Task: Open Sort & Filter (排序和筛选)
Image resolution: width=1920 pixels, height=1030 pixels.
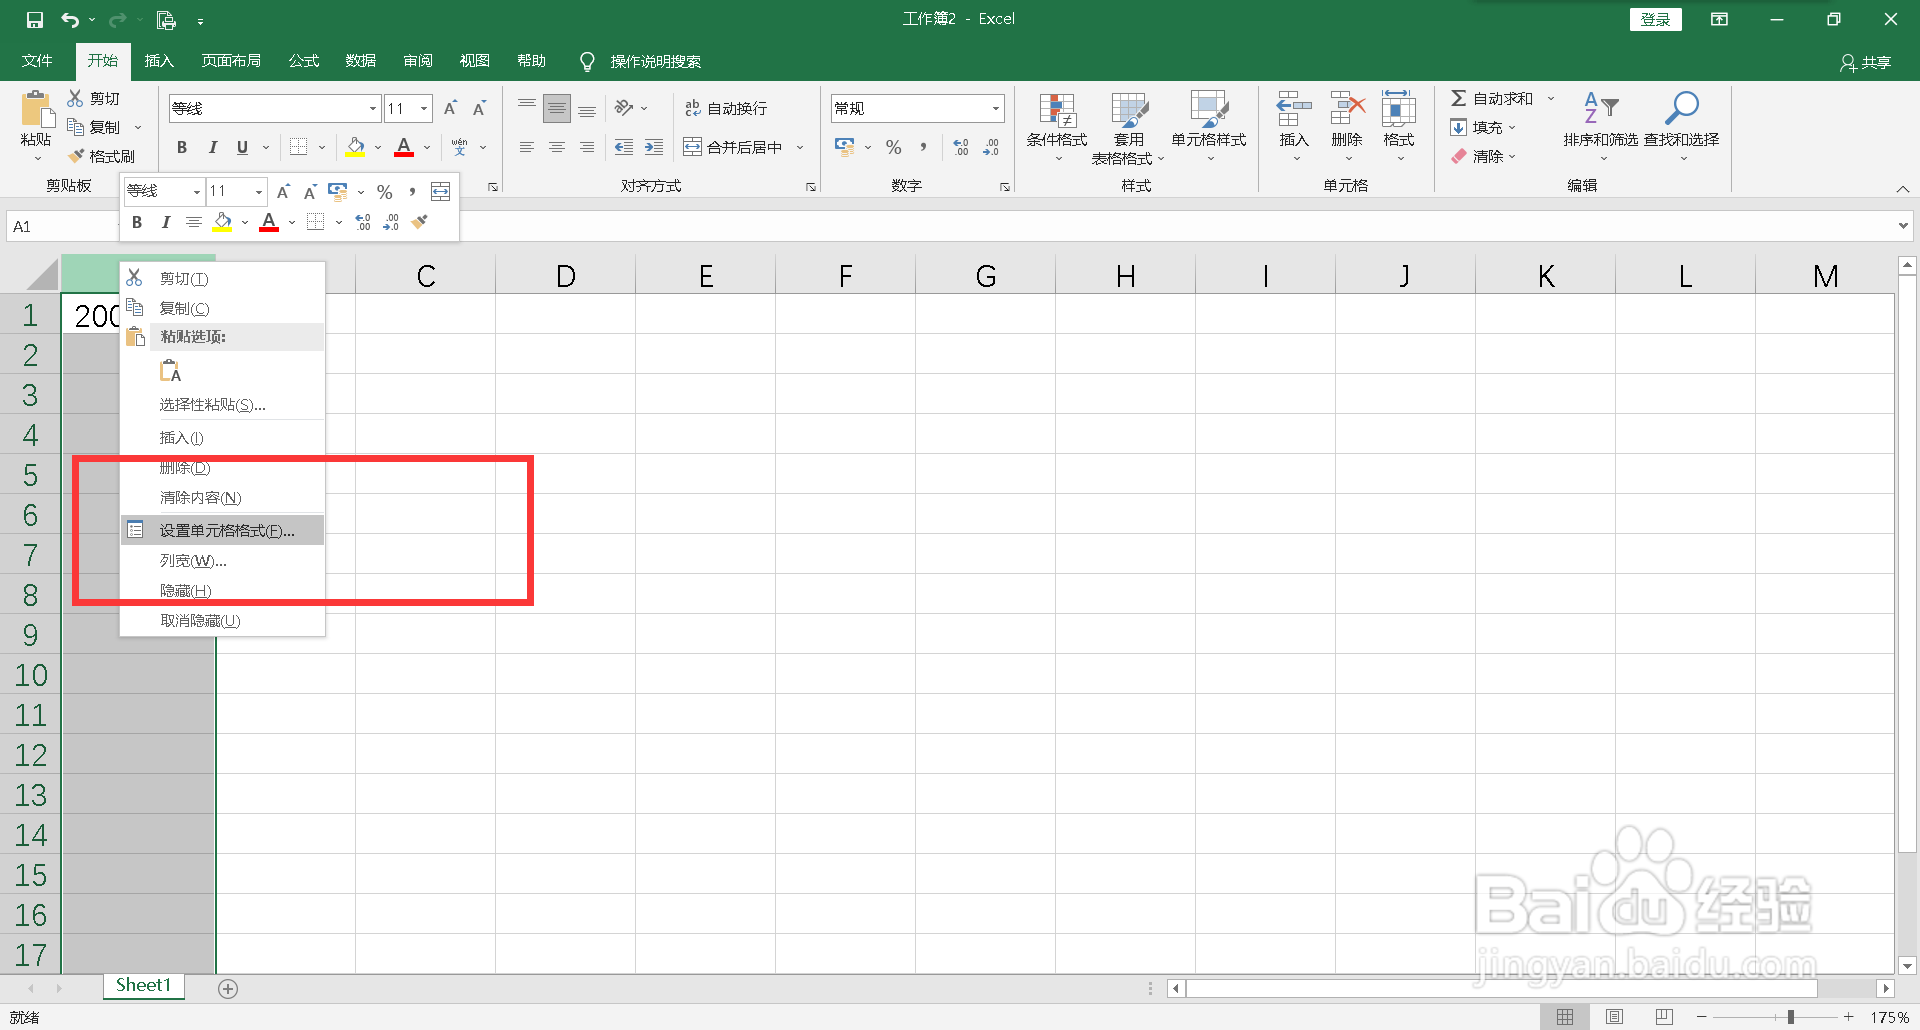Action: point(1601,128)
